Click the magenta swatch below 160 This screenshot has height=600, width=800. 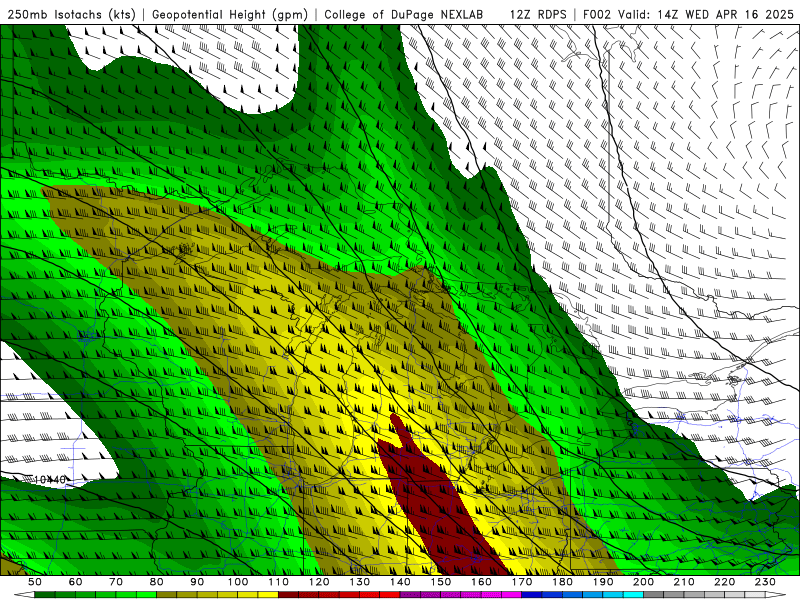491,595
